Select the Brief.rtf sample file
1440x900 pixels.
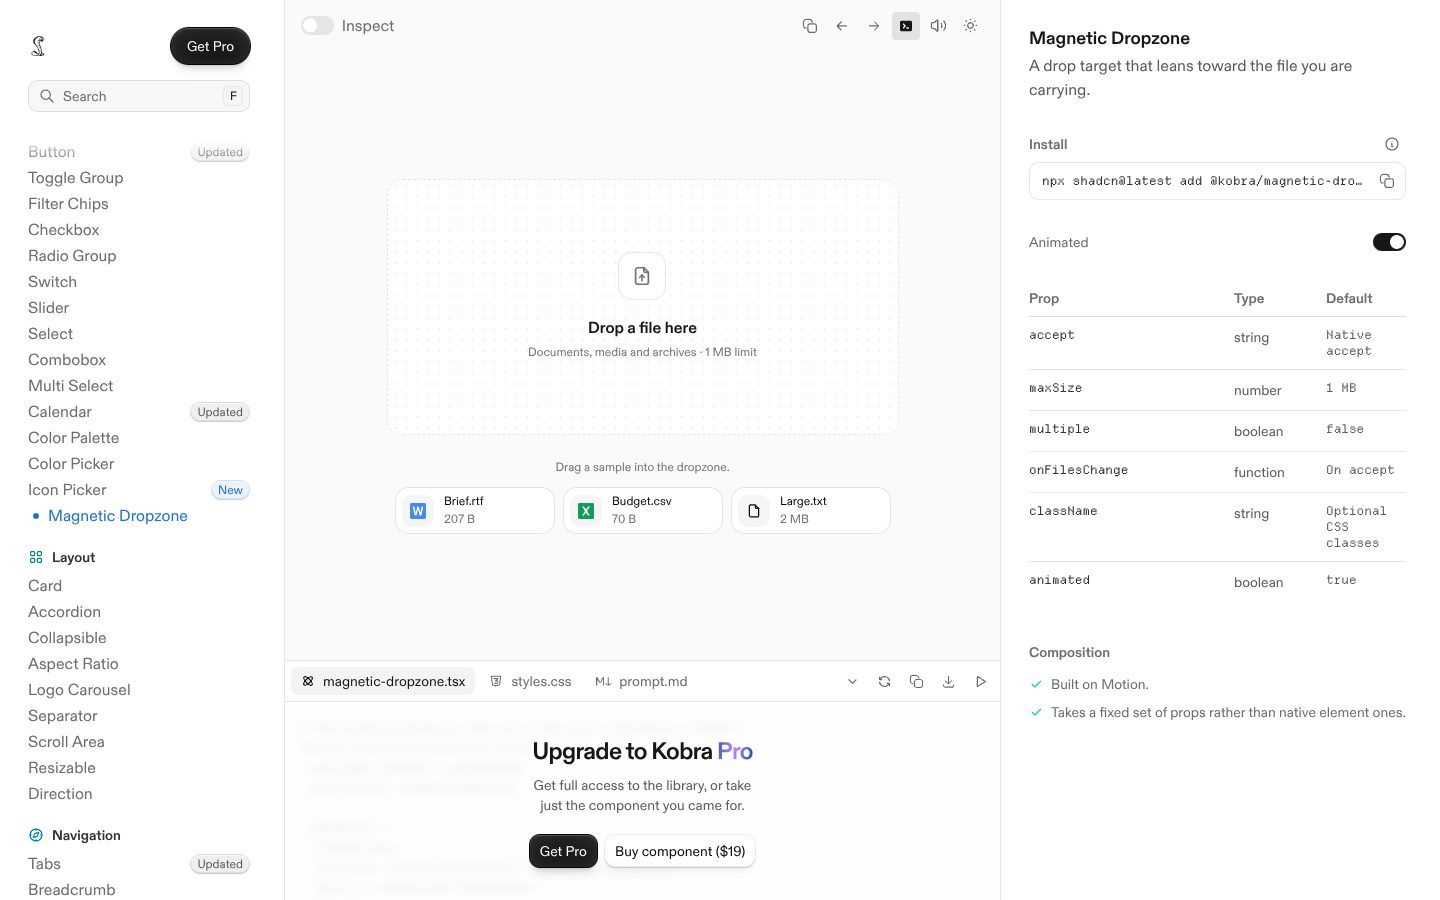pyautogui.click(x=475, y=510)
